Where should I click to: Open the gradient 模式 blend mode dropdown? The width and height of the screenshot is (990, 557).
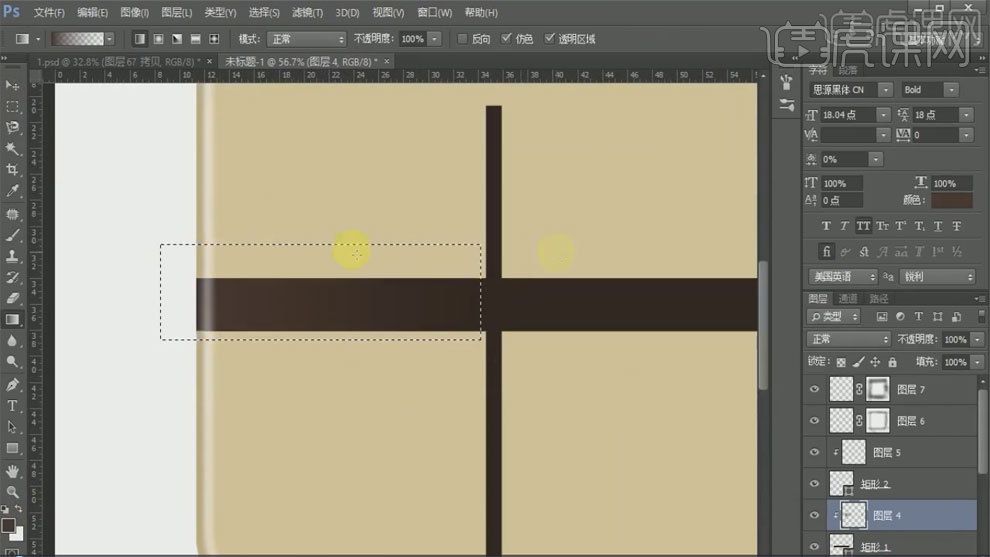305,39
